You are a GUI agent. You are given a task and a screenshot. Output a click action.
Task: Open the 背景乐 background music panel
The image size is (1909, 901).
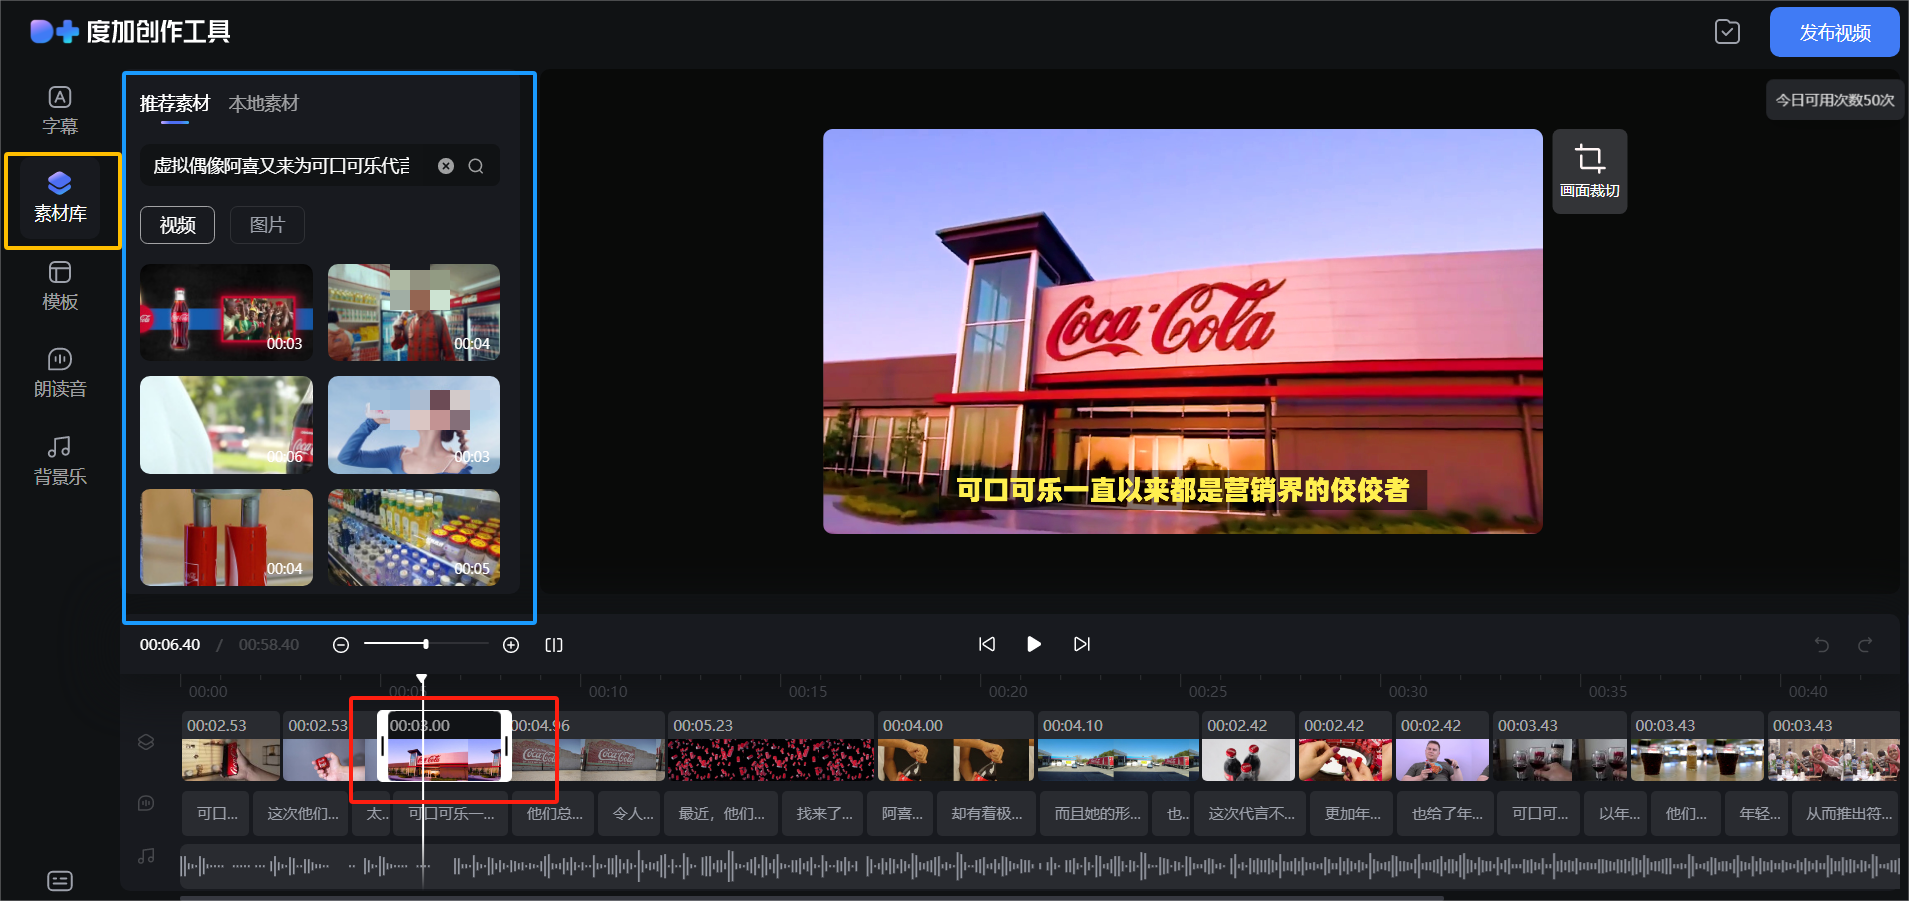click(60, 461)
